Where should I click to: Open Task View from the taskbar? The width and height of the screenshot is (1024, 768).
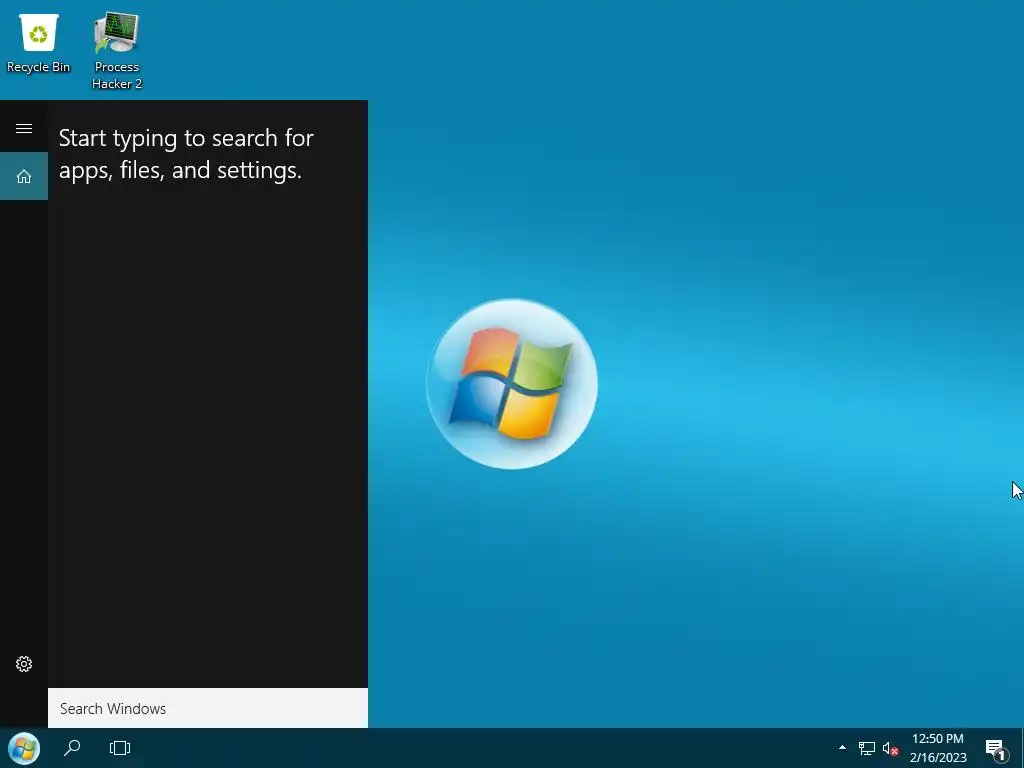pos(120,748)
